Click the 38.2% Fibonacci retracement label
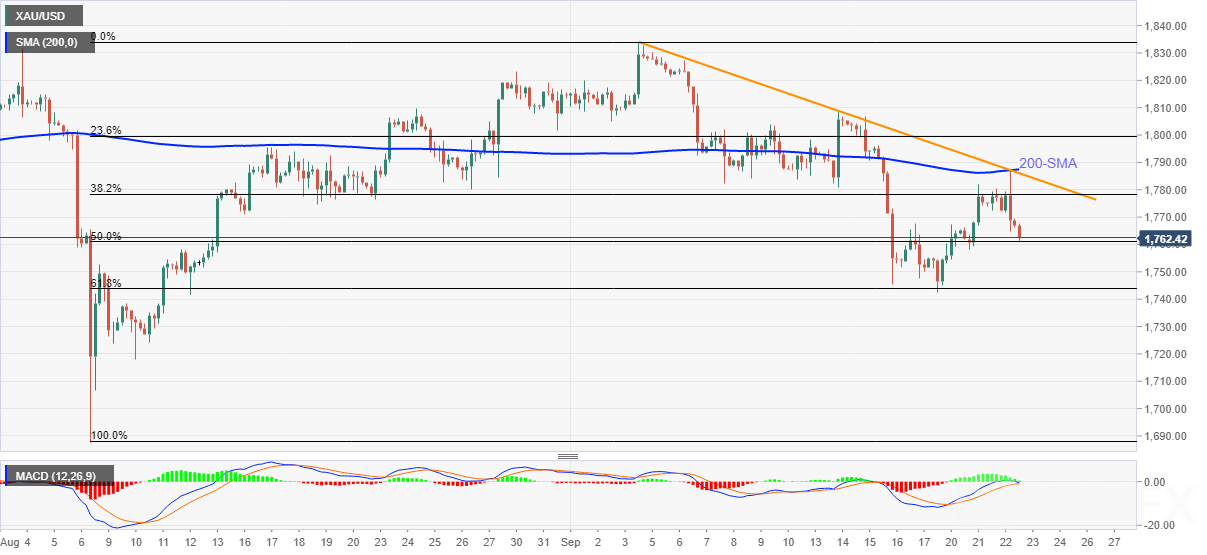Image resolution: width=1207 pixels, height=555 pixels. coord(106,188)
